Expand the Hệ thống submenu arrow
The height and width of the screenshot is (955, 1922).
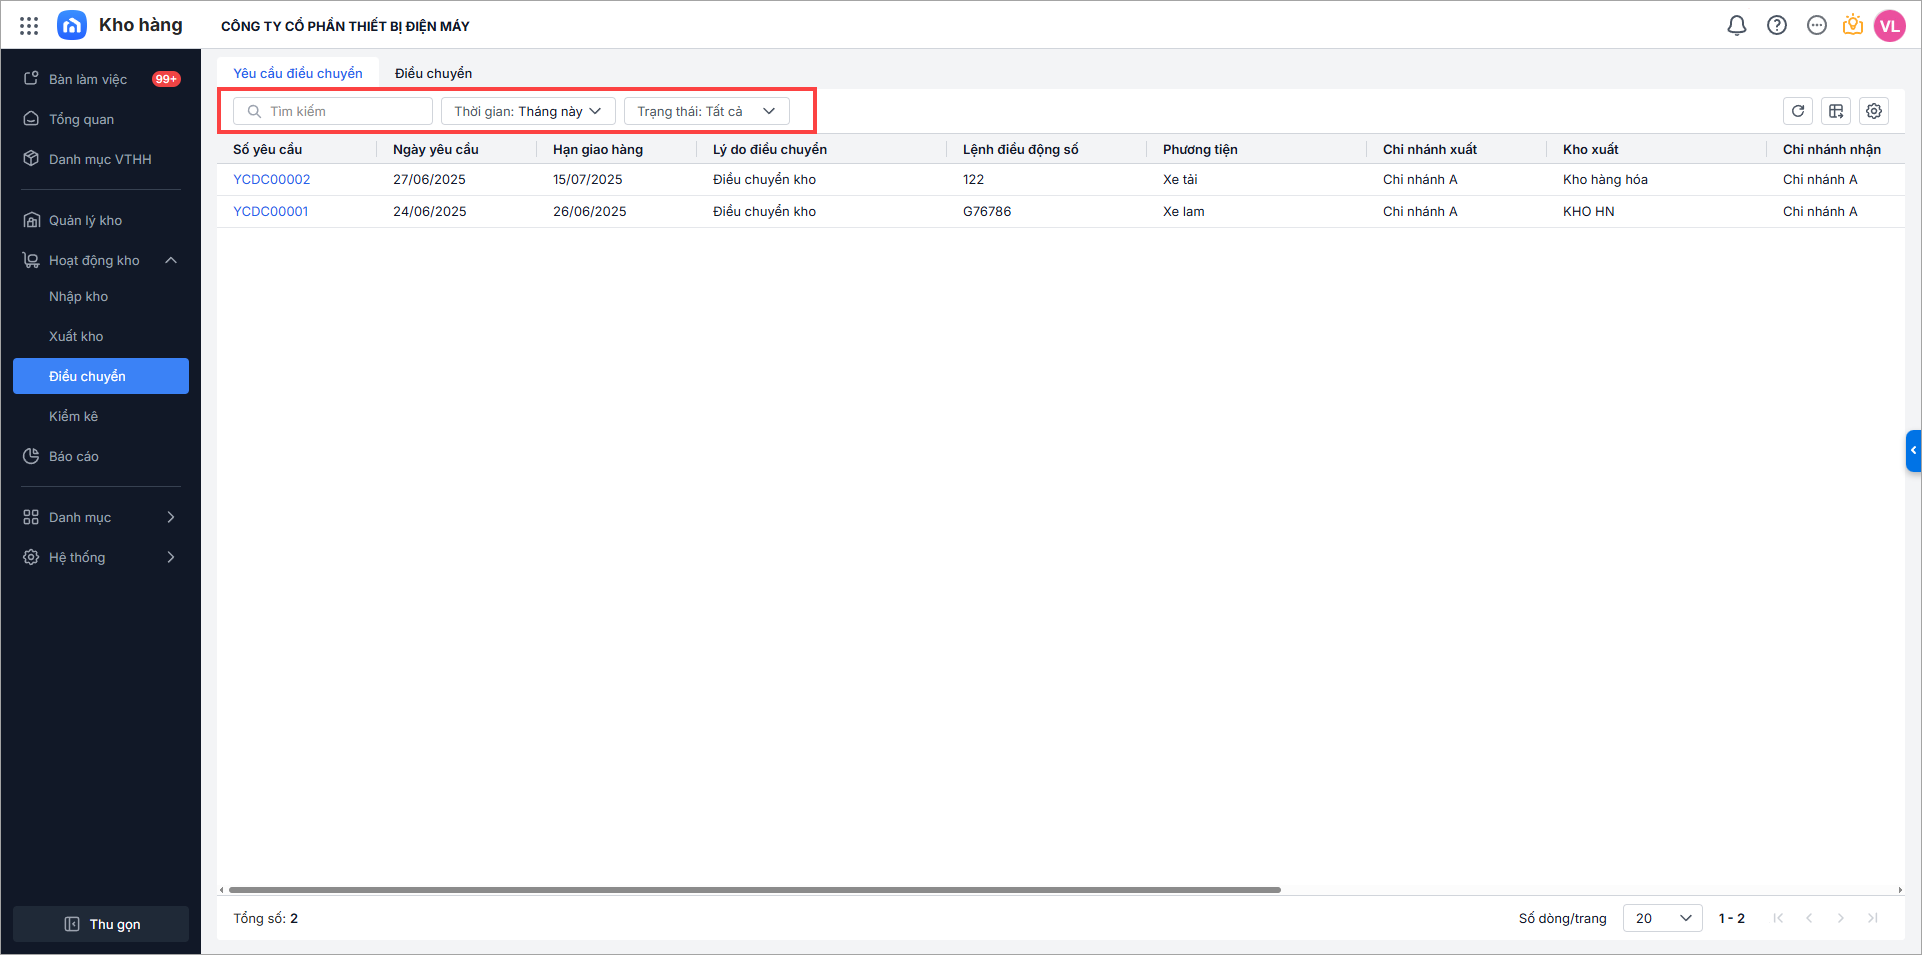pyautogui.click(x=171, y=557)
